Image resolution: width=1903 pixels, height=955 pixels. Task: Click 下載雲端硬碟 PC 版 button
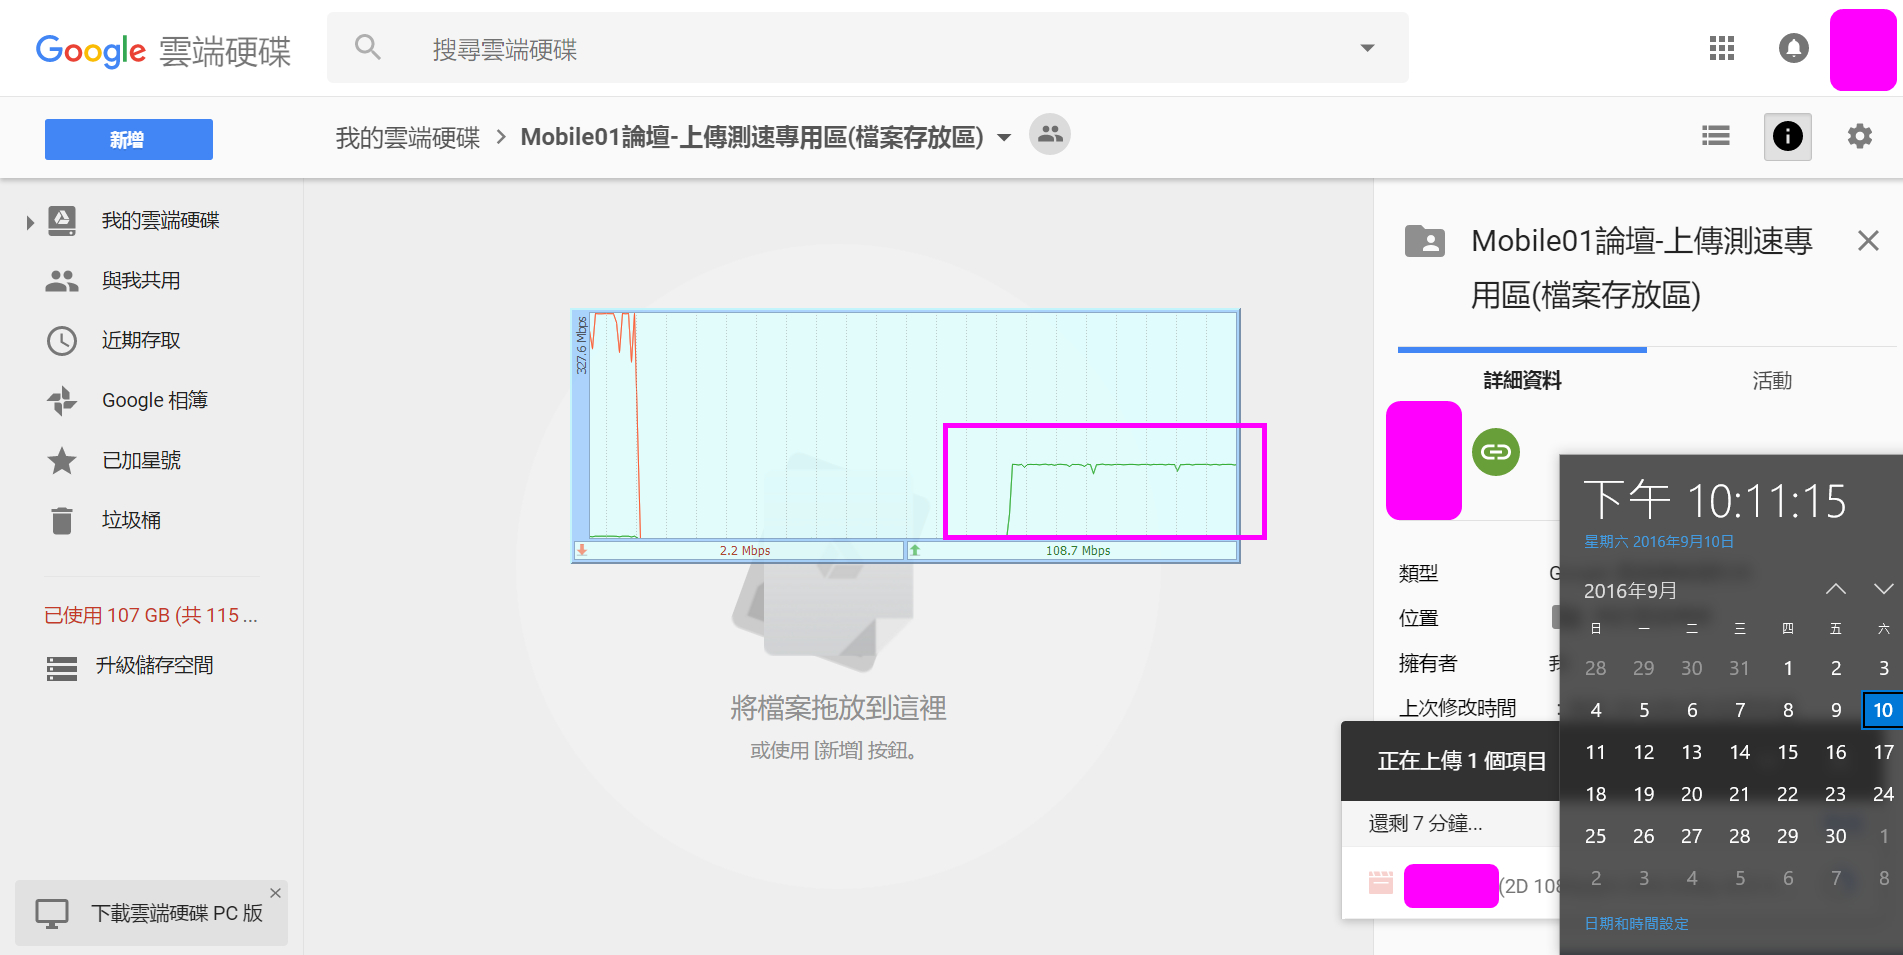point(152,913)
